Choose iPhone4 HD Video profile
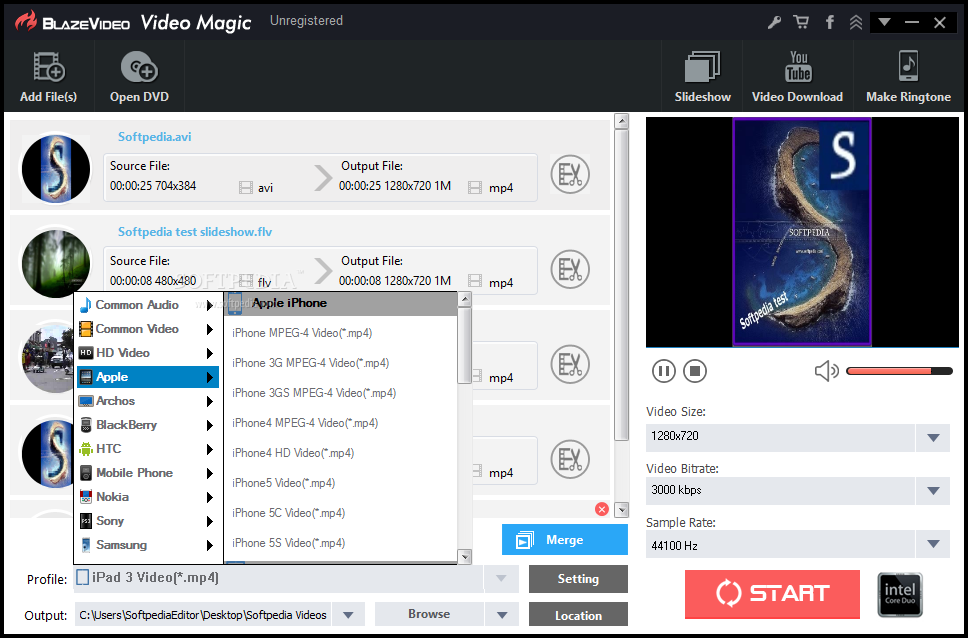968x638 pixels. click(x=341, y=453)
